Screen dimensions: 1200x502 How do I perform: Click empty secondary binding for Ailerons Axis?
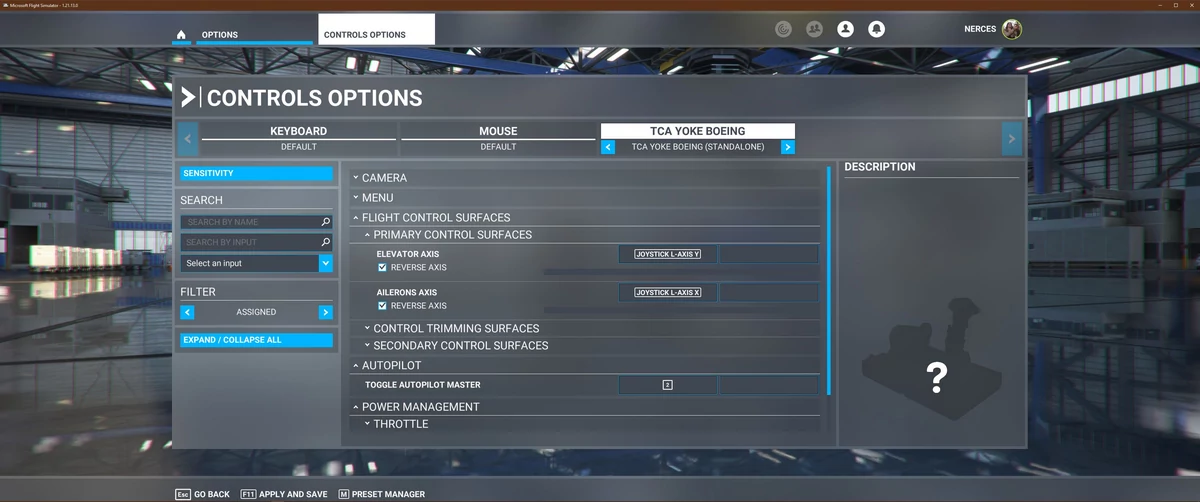[768, 293]
